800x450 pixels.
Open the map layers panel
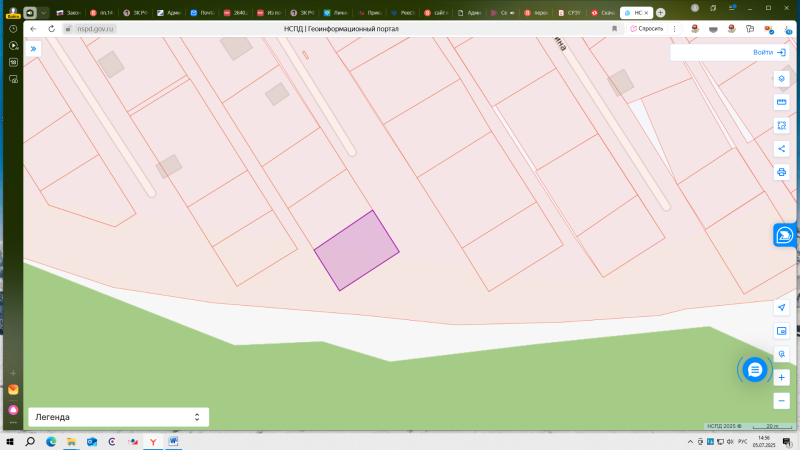tap(781, 79)
